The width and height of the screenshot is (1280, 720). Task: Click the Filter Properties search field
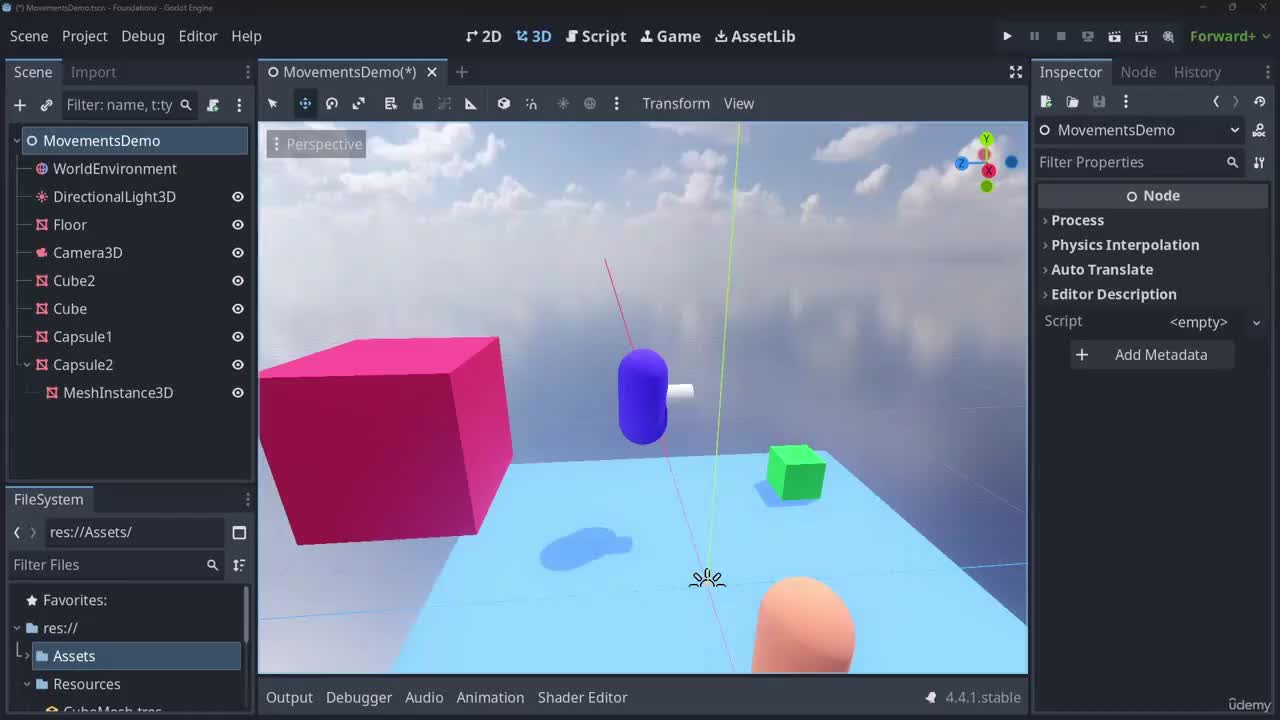[1139, 162]
